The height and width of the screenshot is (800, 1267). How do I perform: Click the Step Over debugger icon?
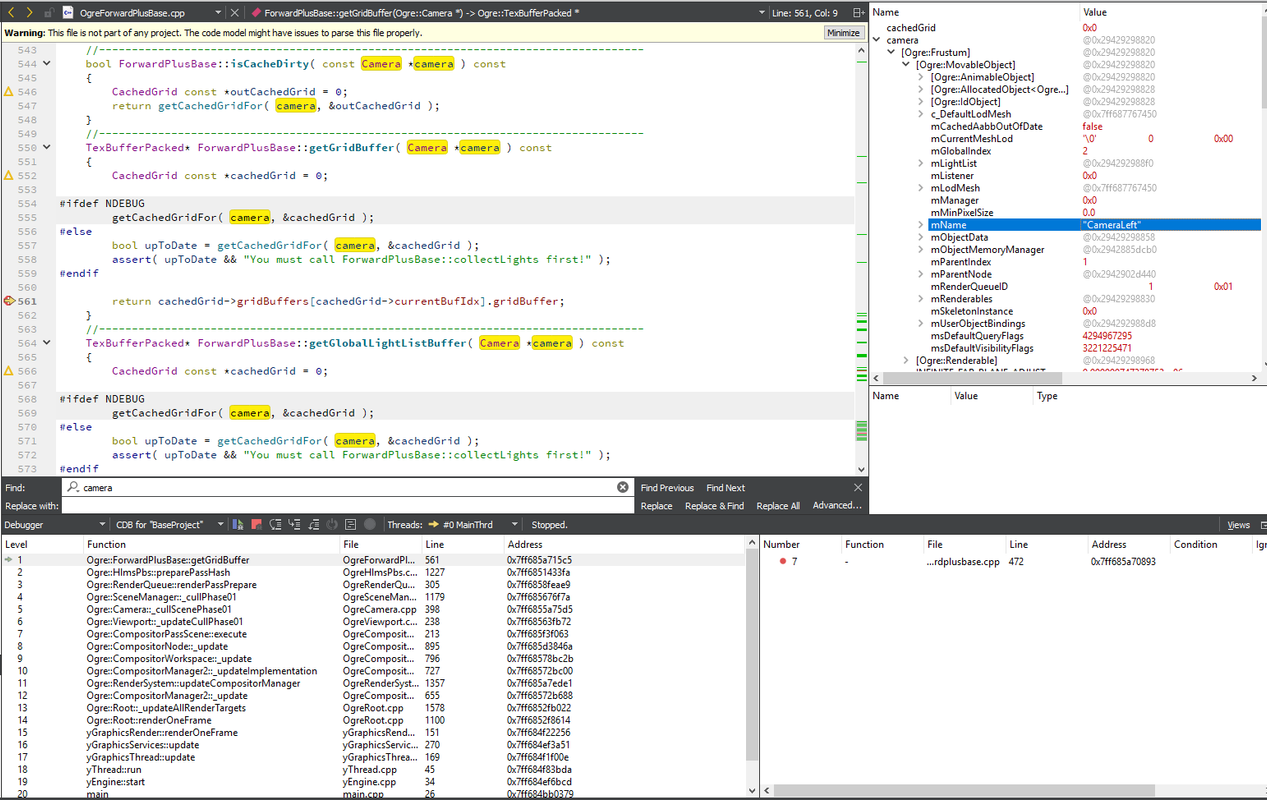pos(275,525)
